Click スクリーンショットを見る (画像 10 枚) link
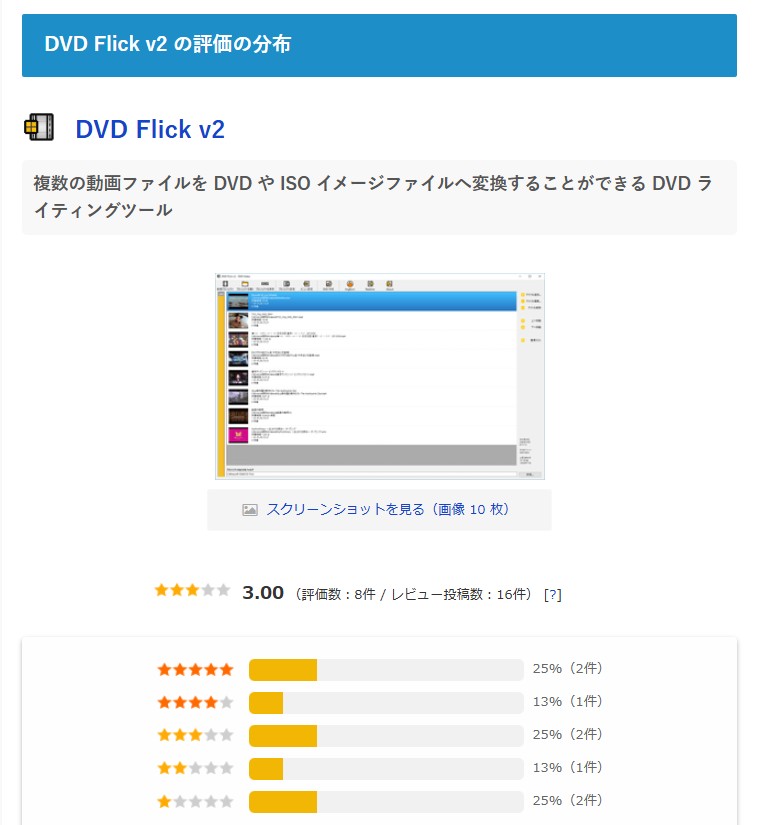Screen dimensions: 759x825 click(x=388, y=509)
